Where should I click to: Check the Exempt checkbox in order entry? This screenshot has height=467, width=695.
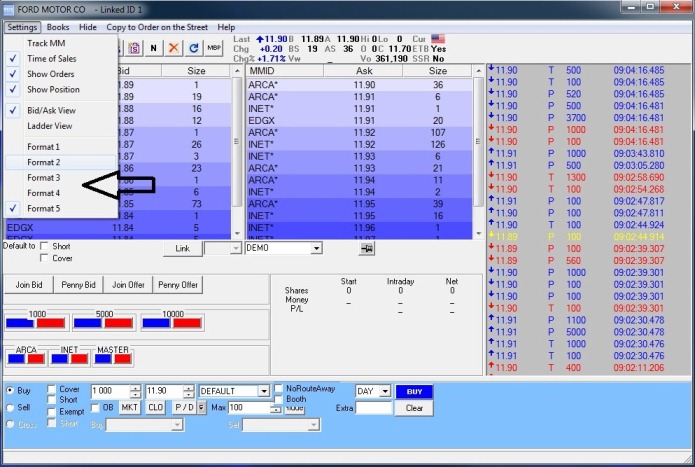coord(51,412)
